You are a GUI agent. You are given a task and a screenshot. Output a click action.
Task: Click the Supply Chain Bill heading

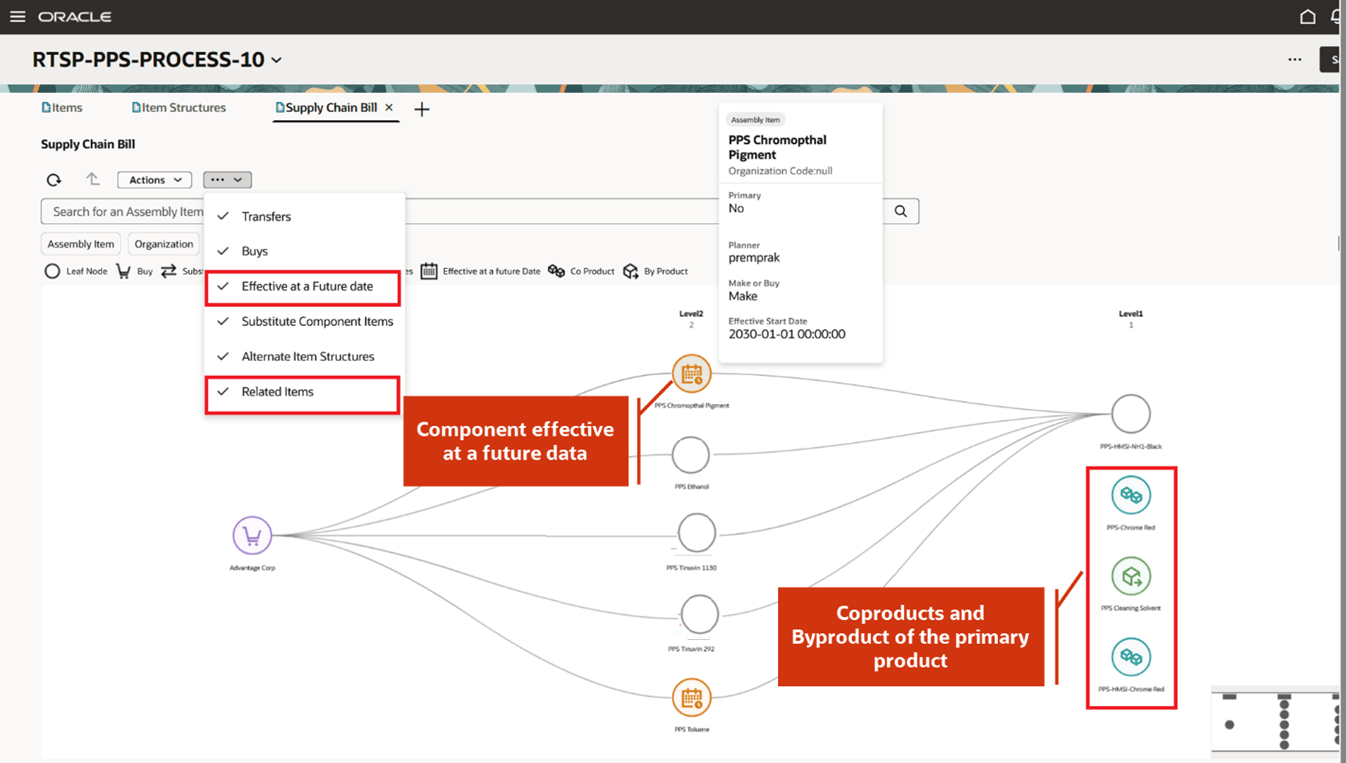click(88, 144)
